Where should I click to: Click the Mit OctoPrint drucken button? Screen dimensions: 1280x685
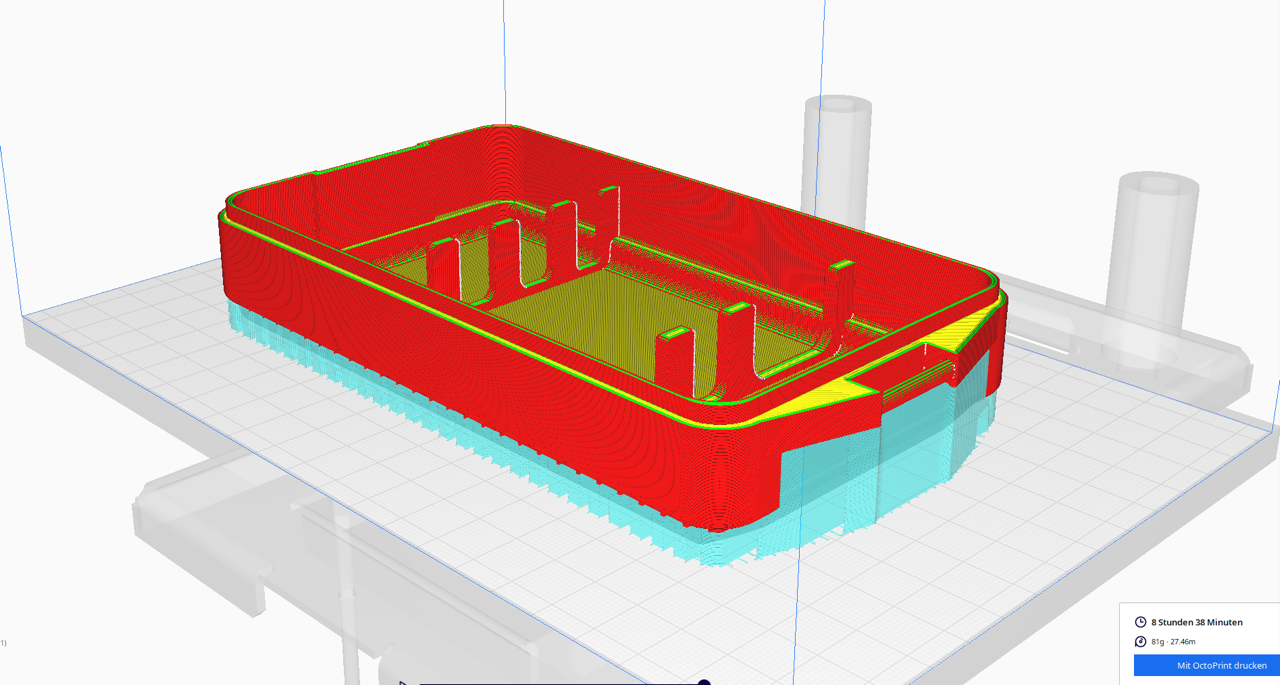(x=1206, y=665)
